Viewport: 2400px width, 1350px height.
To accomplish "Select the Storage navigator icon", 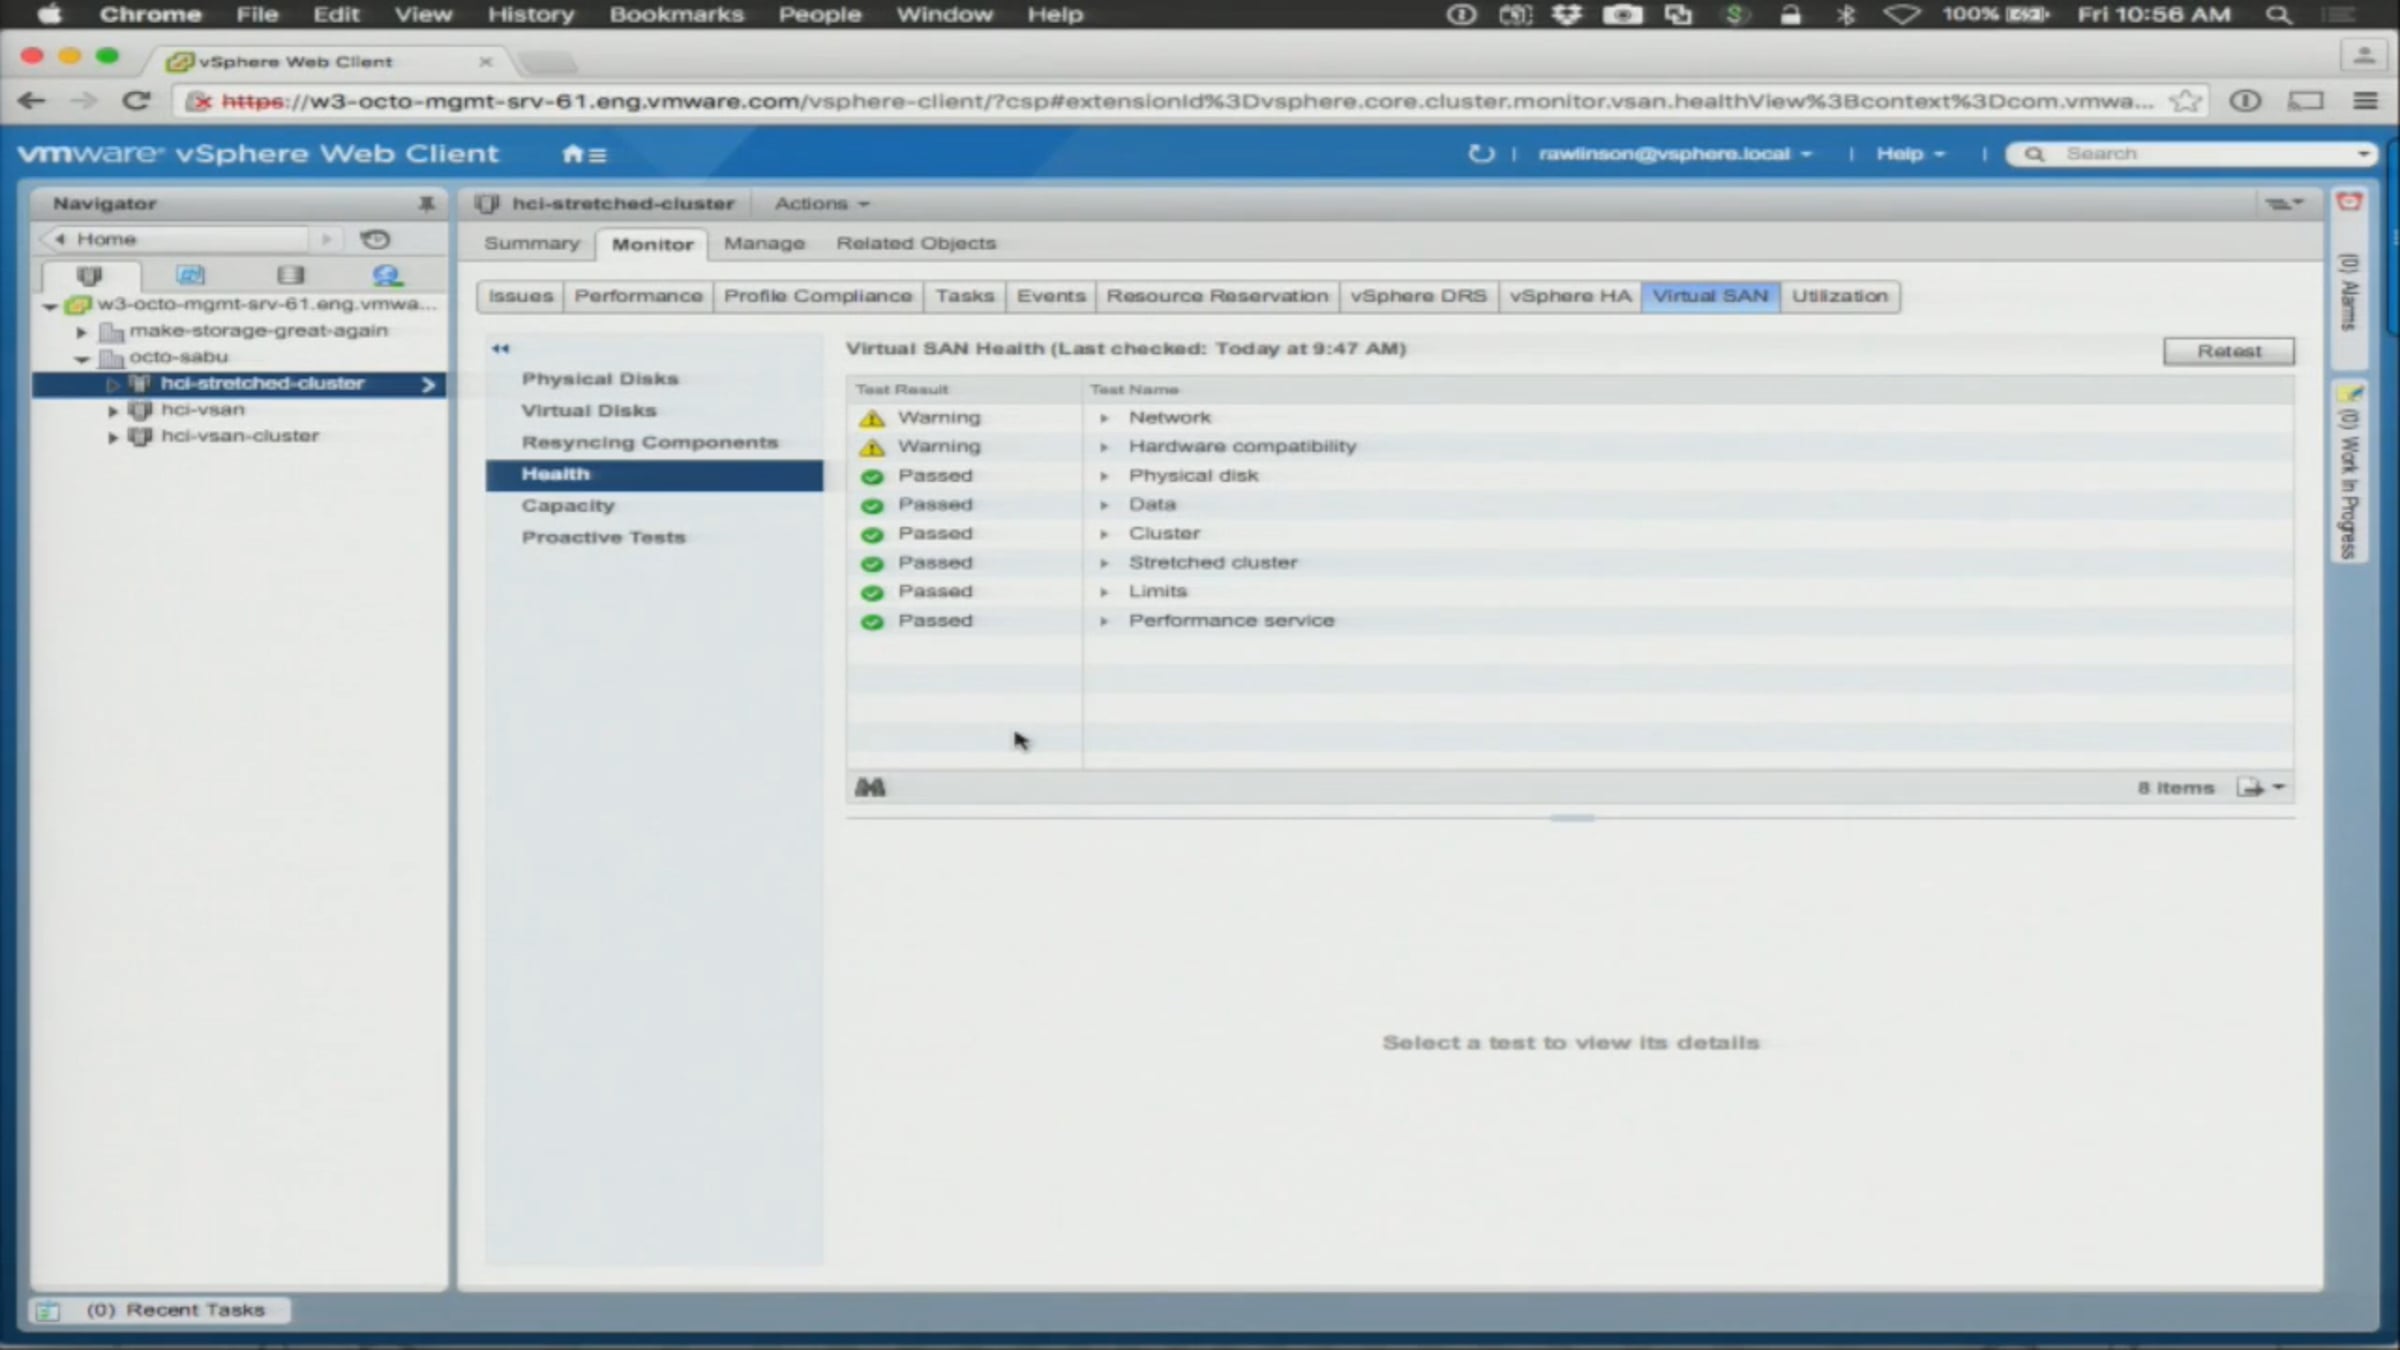I will pos(290,275).
